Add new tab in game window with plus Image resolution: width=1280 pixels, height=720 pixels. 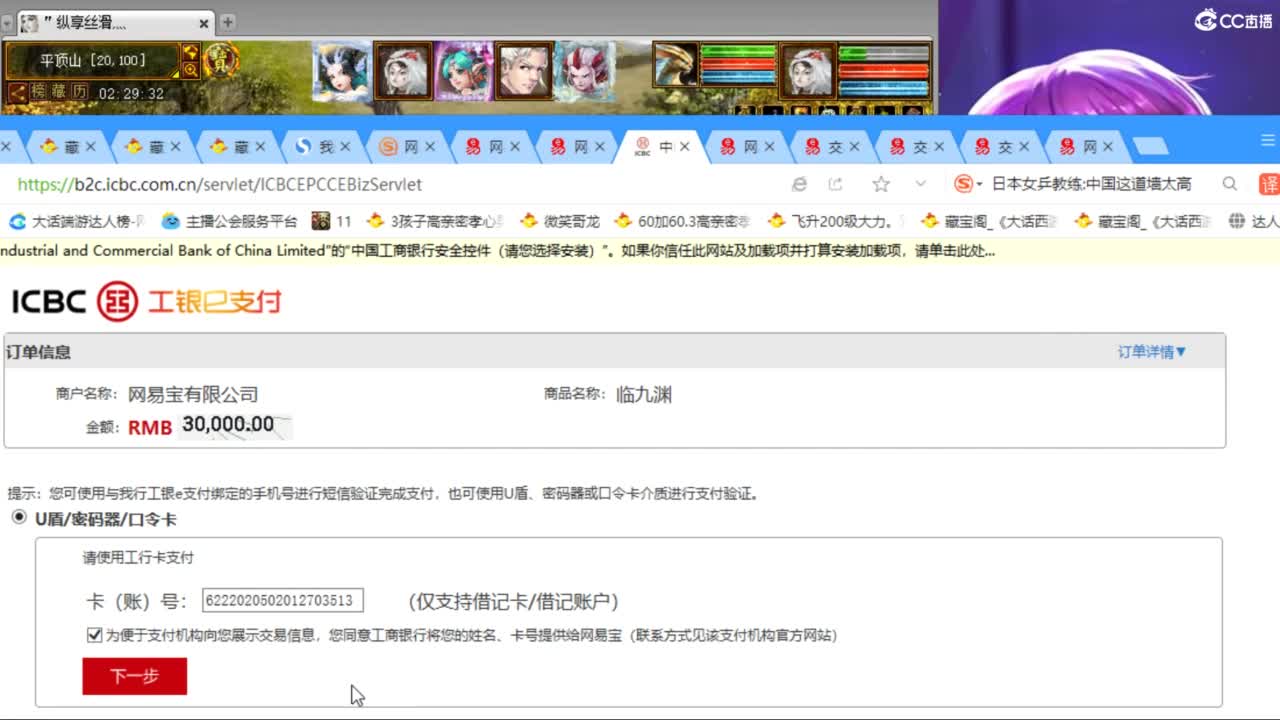[x=228, y=22]
